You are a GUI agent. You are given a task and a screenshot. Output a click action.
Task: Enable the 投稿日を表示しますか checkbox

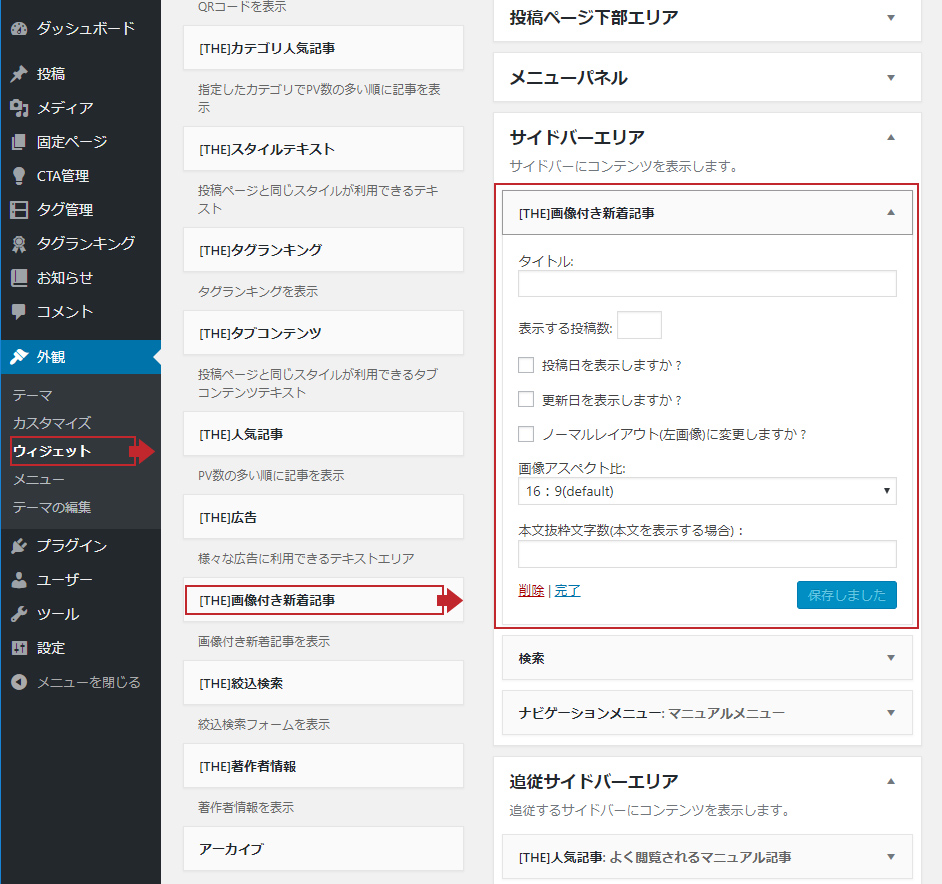tap(526, 365)
